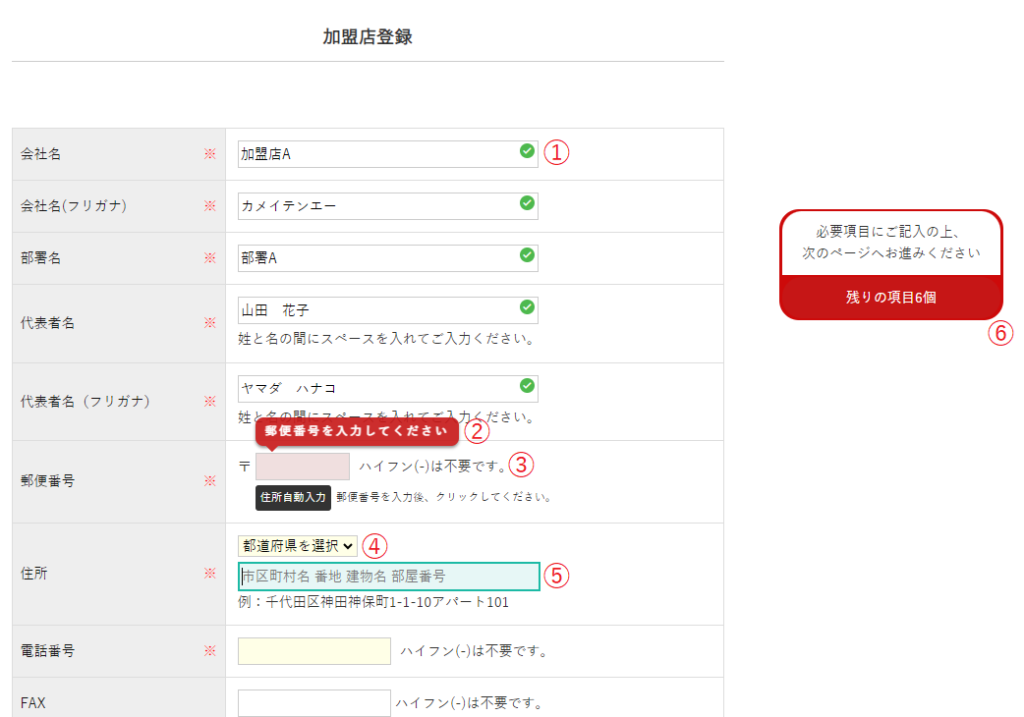Click the 加盟店登録 page heading

367,37
